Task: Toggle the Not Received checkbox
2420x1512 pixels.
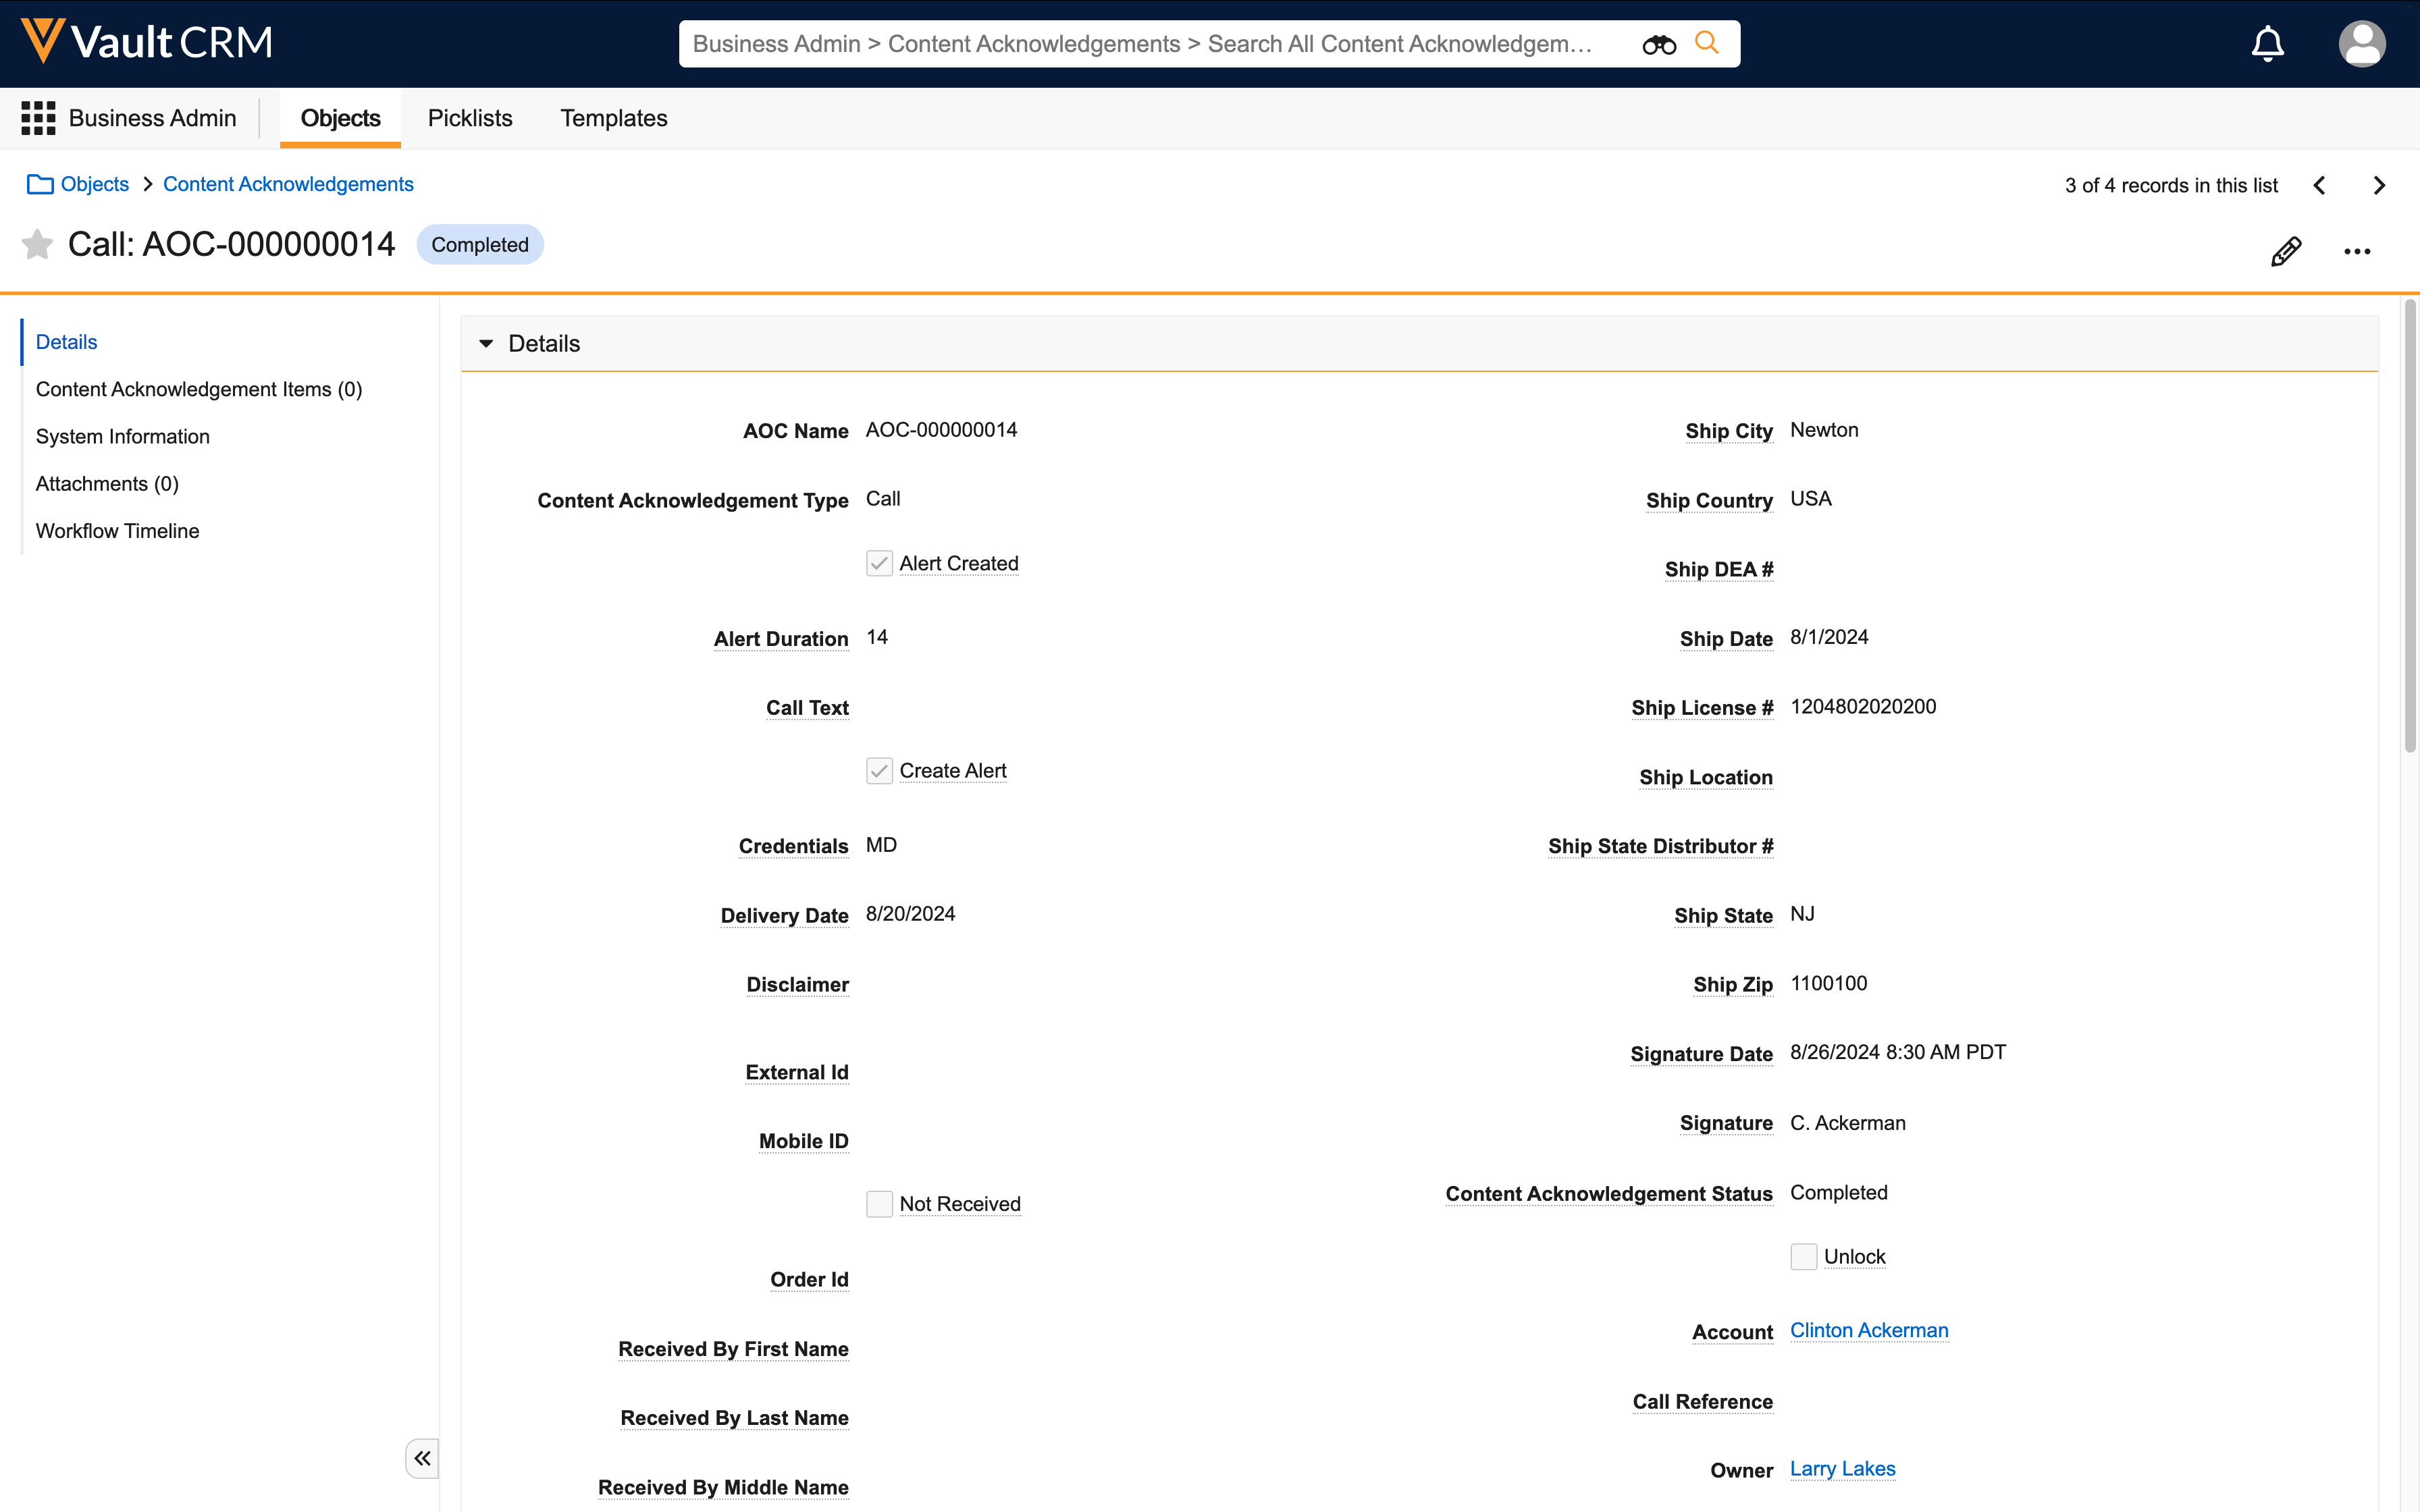Action: (879, 1204)
